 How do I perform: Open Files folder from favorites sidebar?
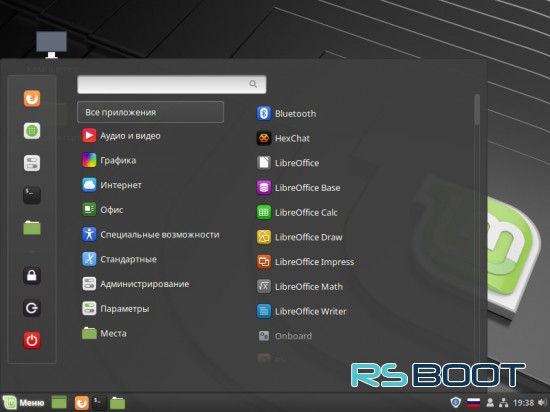tap(32, 228)
